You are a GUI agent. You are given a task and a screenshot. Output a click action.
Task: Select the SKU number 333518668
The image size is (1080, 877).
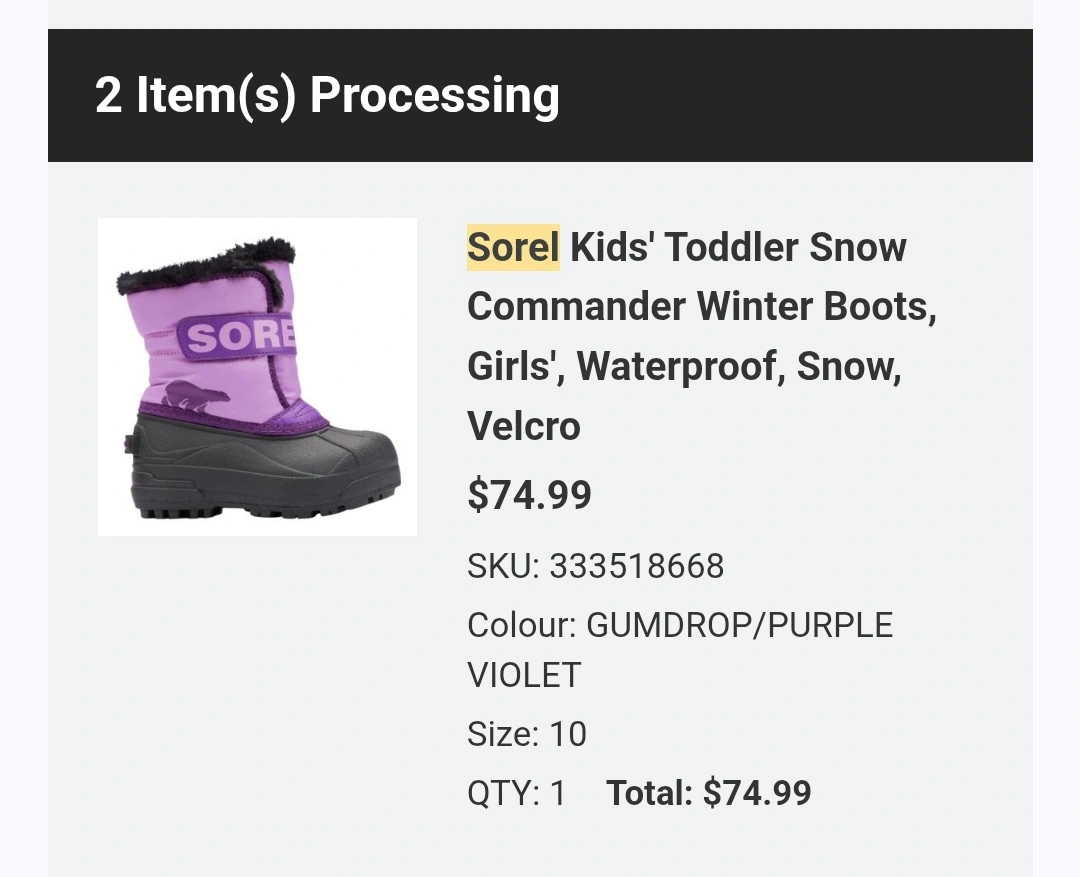[636, 567]
